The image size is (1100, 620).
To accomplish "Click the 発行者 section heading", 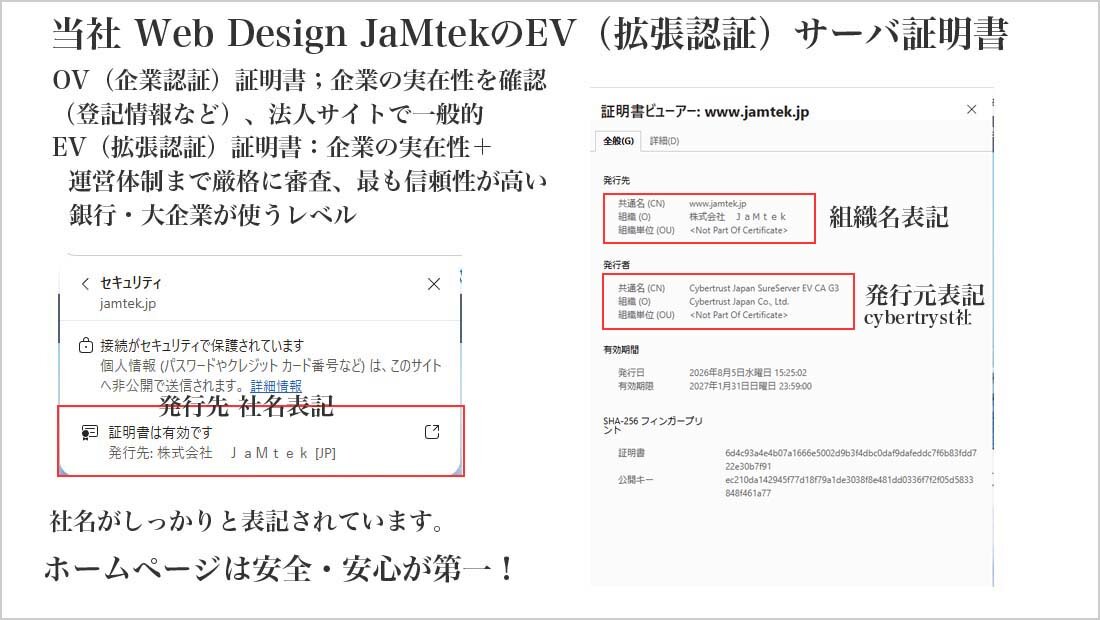I will (617, 265).
